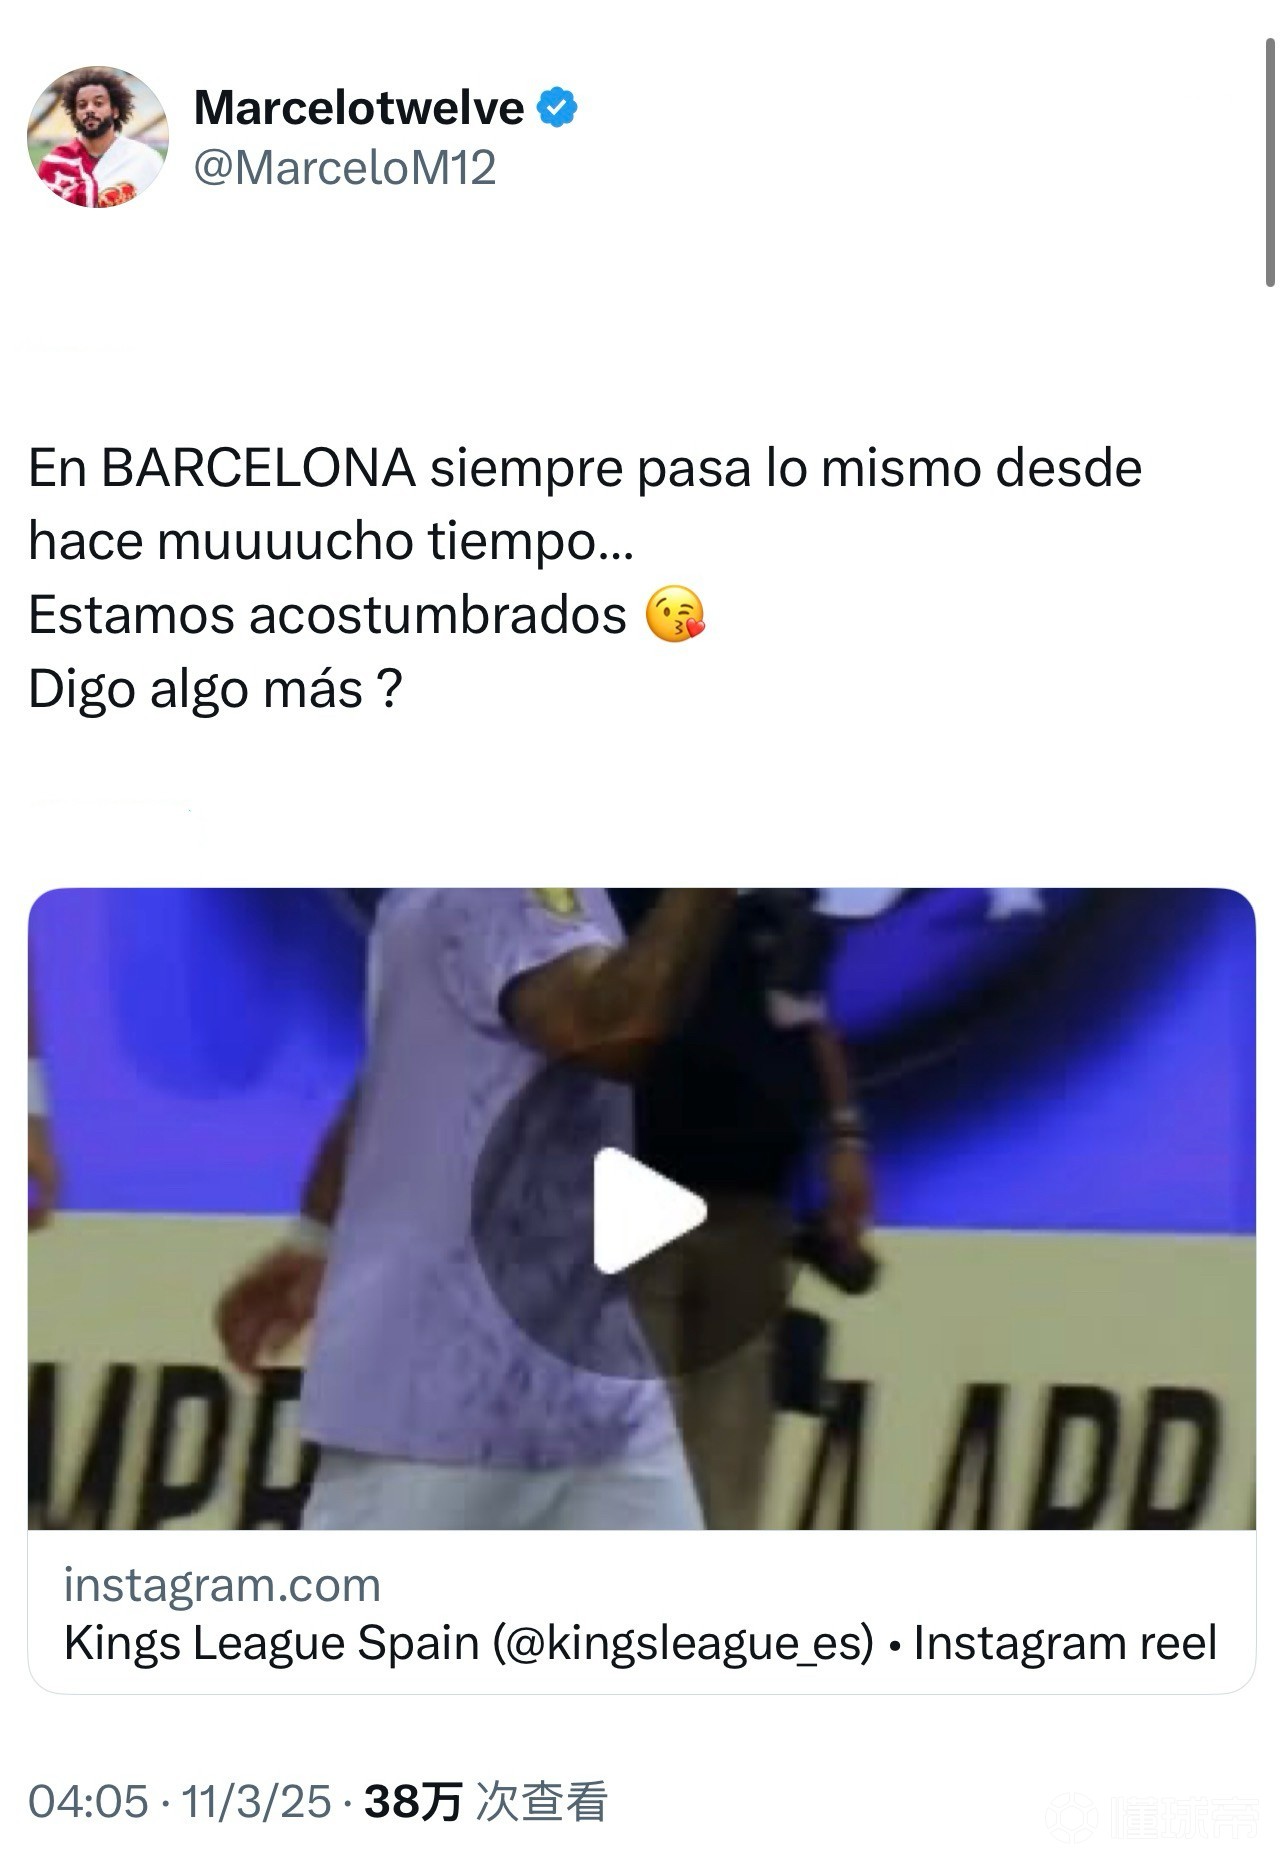Open the Marcelotwelve profile avatar
The image size is (1284, 1862).
tap(98, 137)
